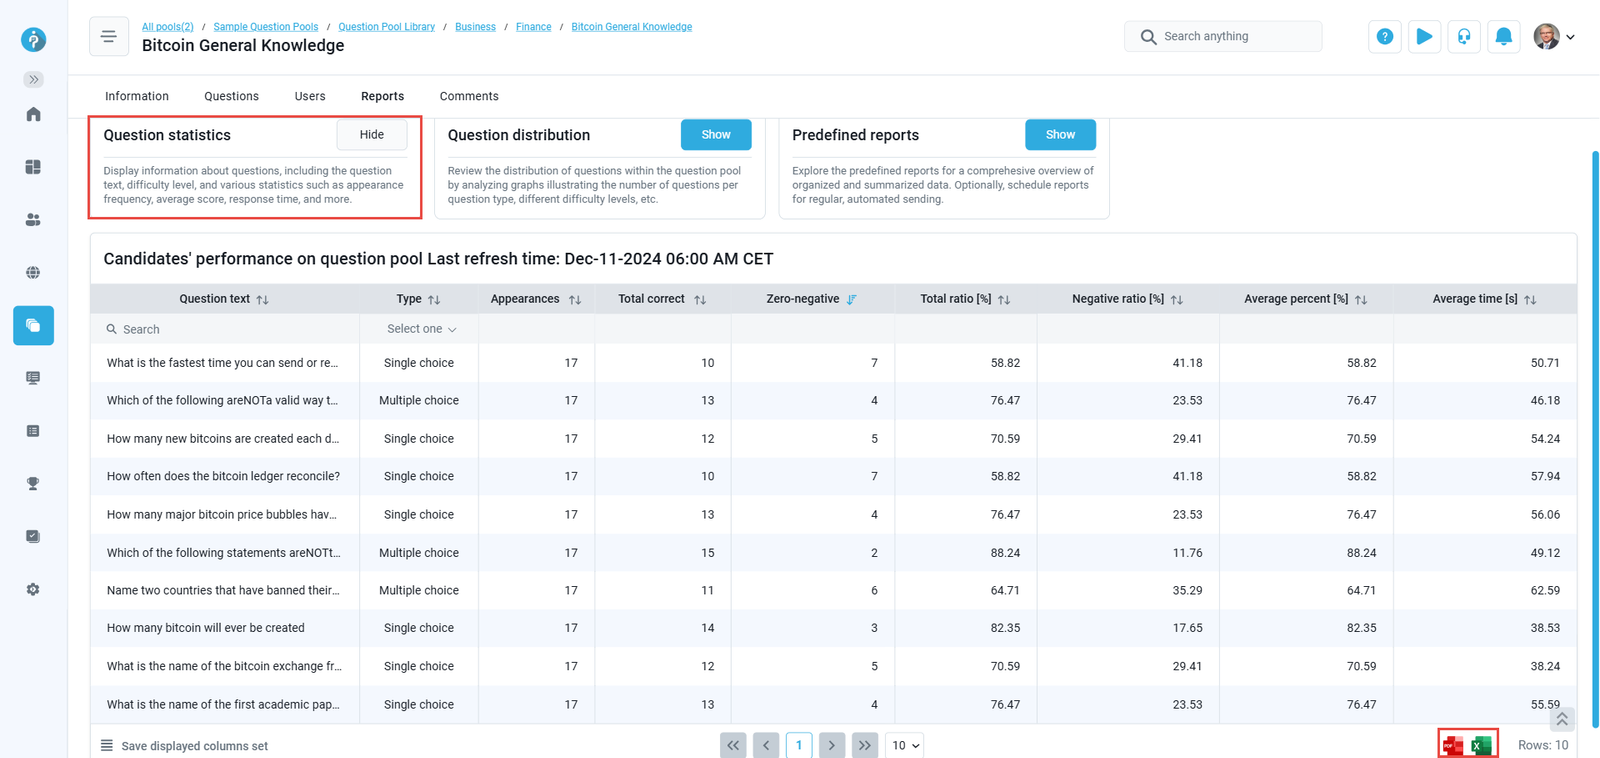This screenshot has width=1600, height=758.
Task: Show the Question distribution section
Action: point(715,135)
